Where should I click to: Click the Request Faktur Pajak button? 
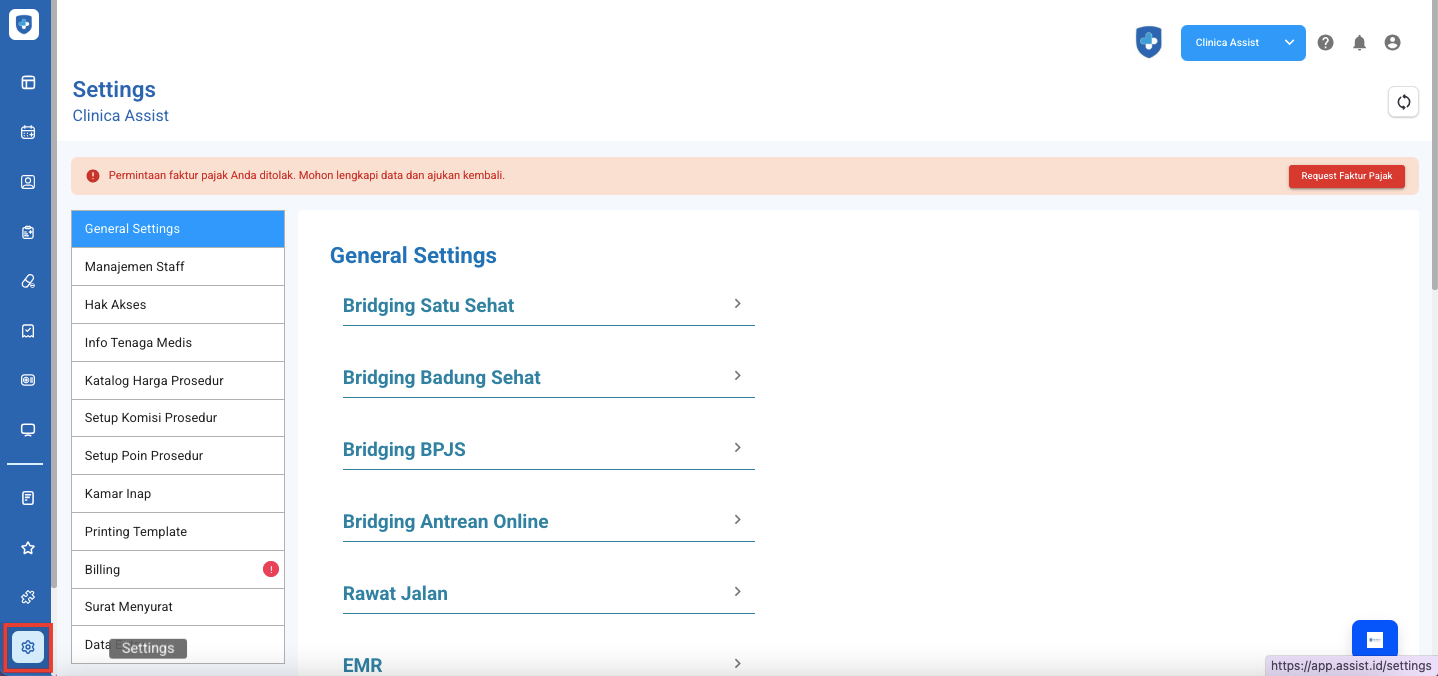[1346, 176]
